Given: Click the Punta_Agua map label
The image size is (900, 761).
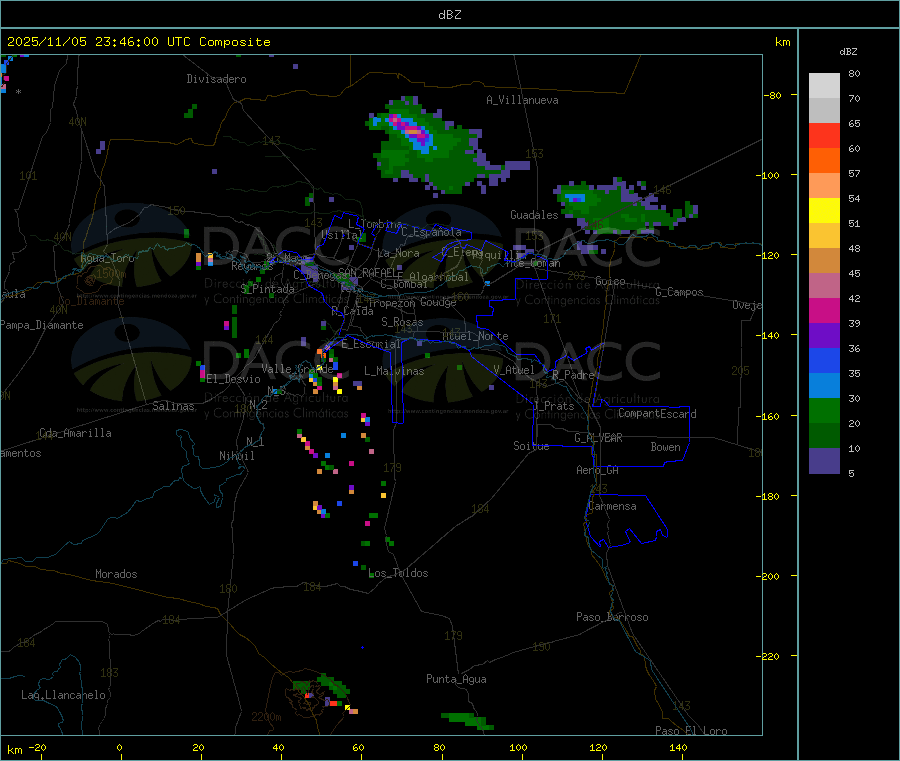Looking at the screenshot, I should tap(456, 679).
